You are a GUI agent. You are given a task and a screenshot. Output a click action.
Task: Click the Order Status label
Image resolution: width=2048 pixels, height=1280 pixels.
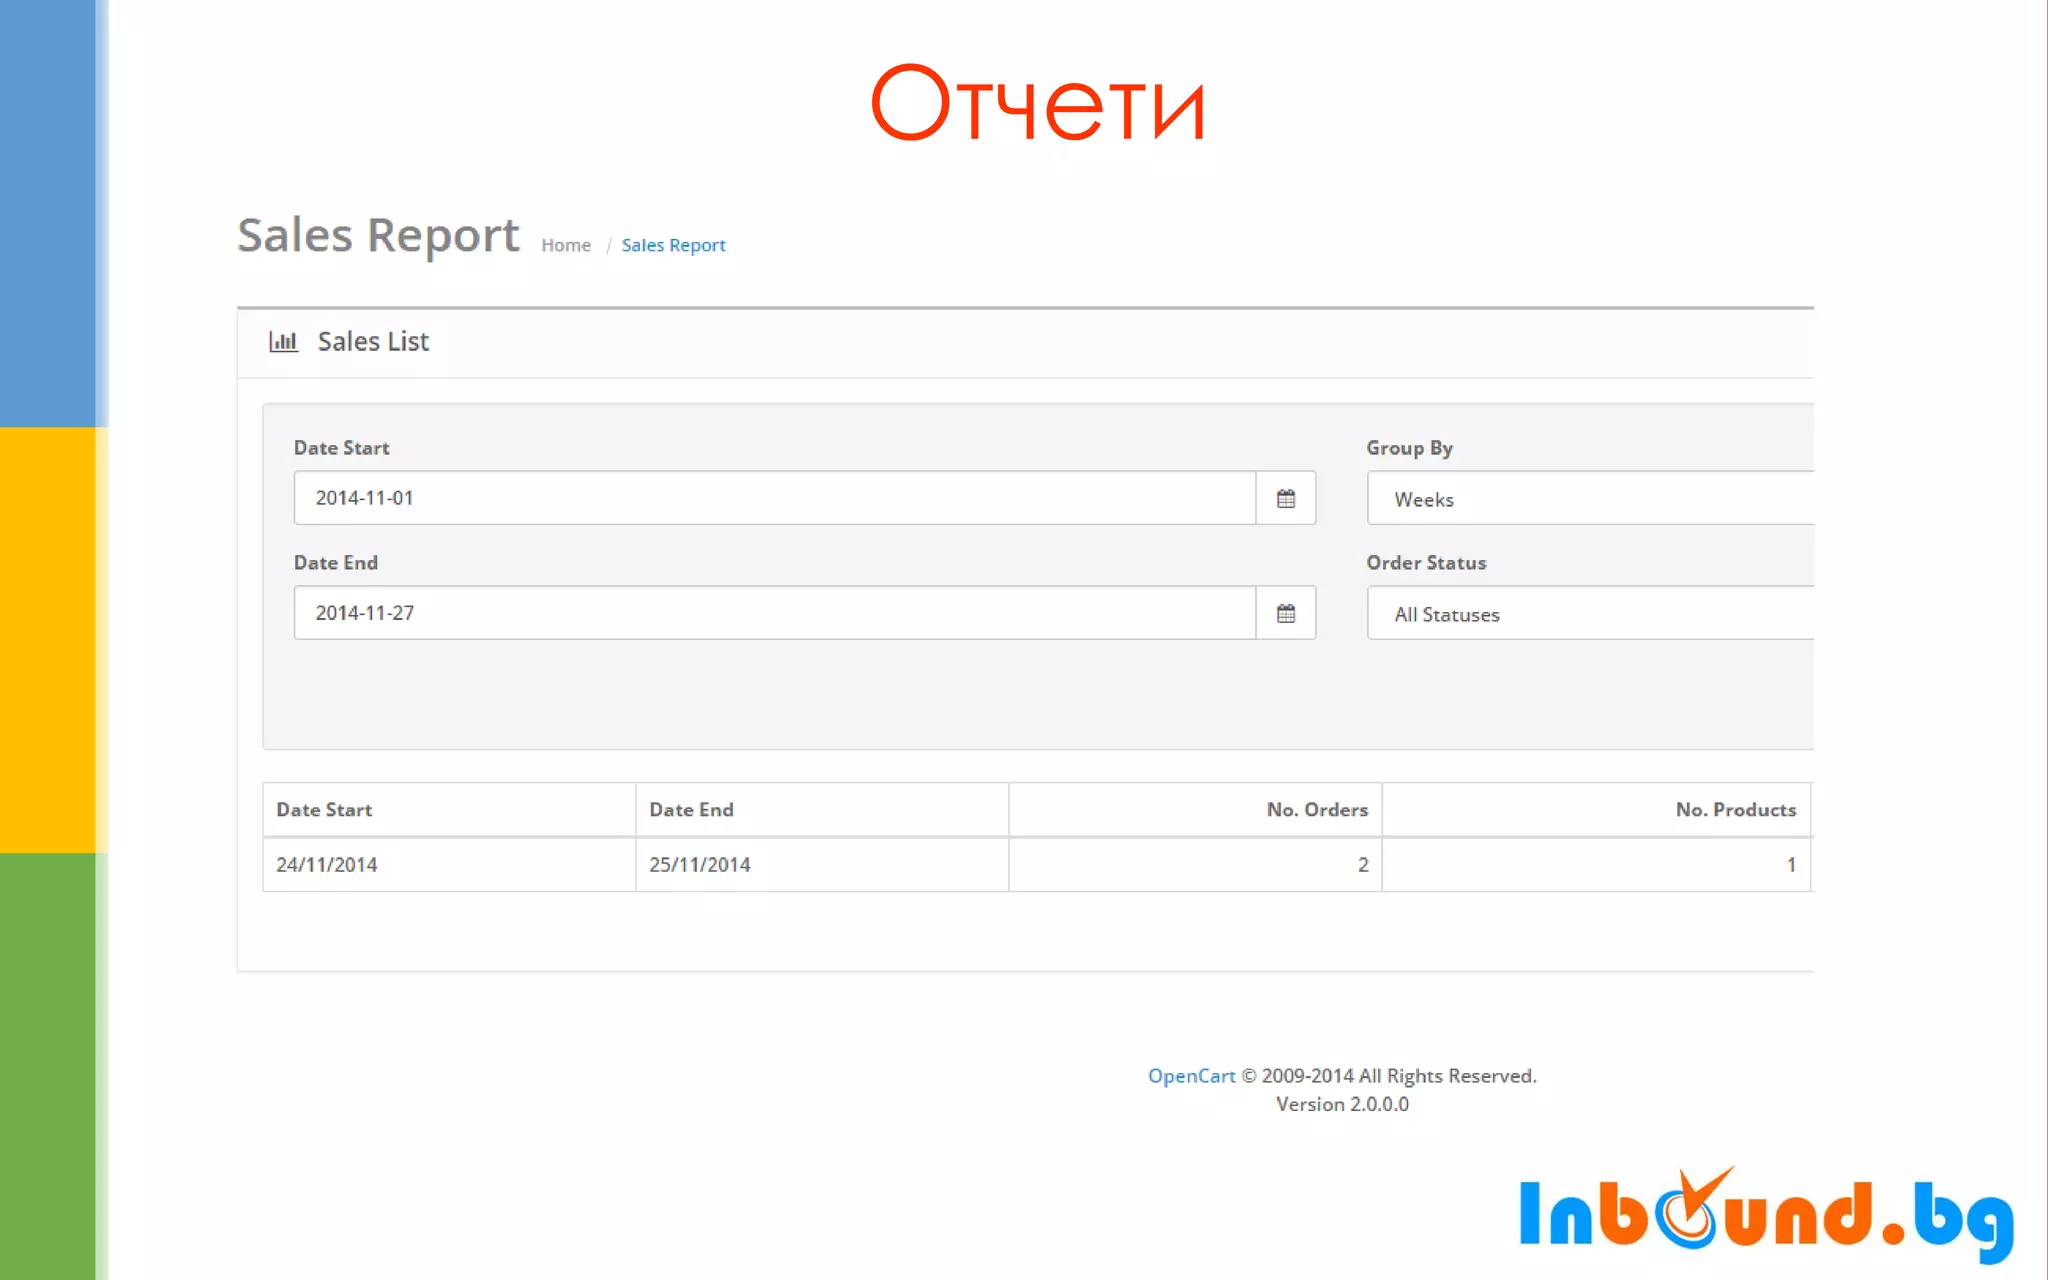point(1426,563)
